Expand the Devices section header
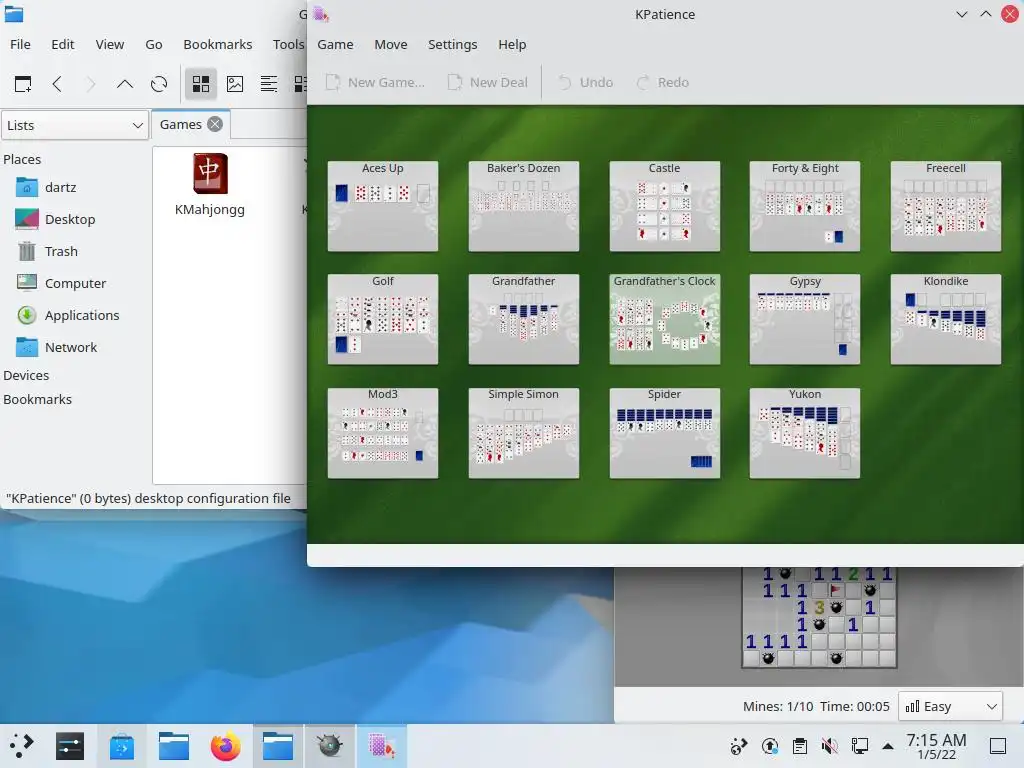The image size is (1024, 768). (x=26, y=376)
